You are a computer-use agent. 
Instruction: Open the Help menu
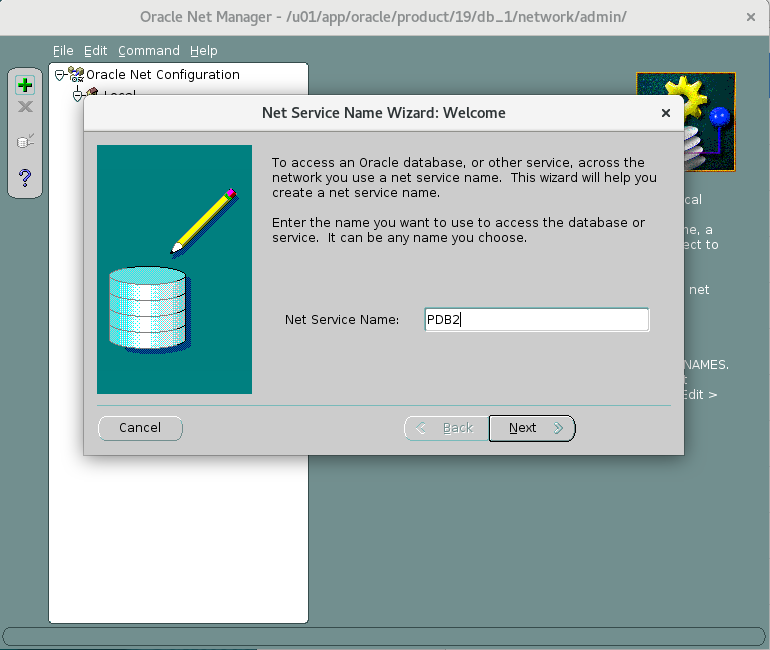pos(203,51)
